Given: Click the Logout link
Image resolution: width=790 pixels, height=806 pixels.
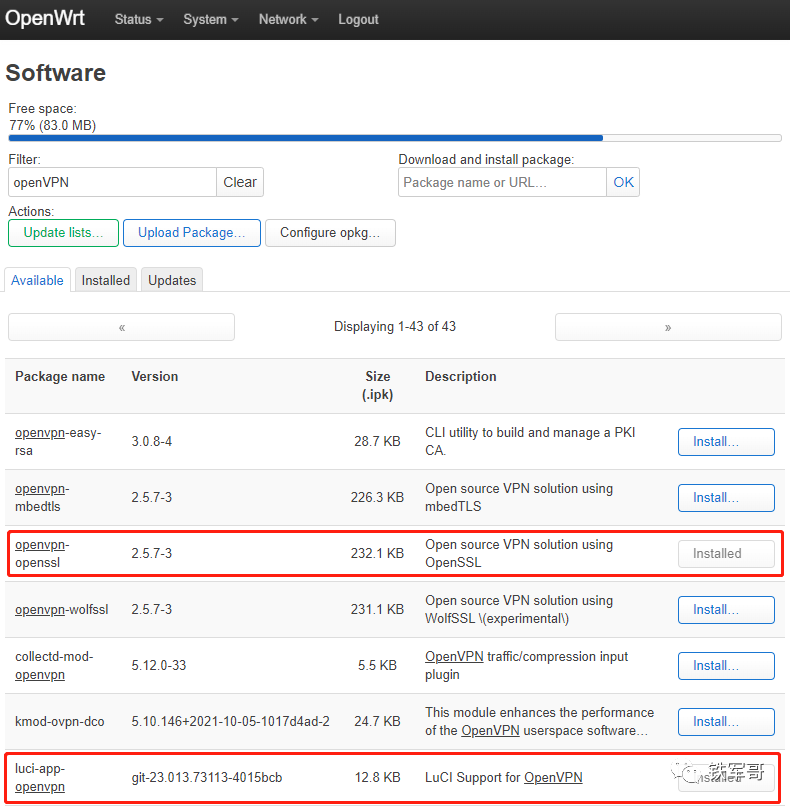Looking at the screenshot, I should [358, 20].
